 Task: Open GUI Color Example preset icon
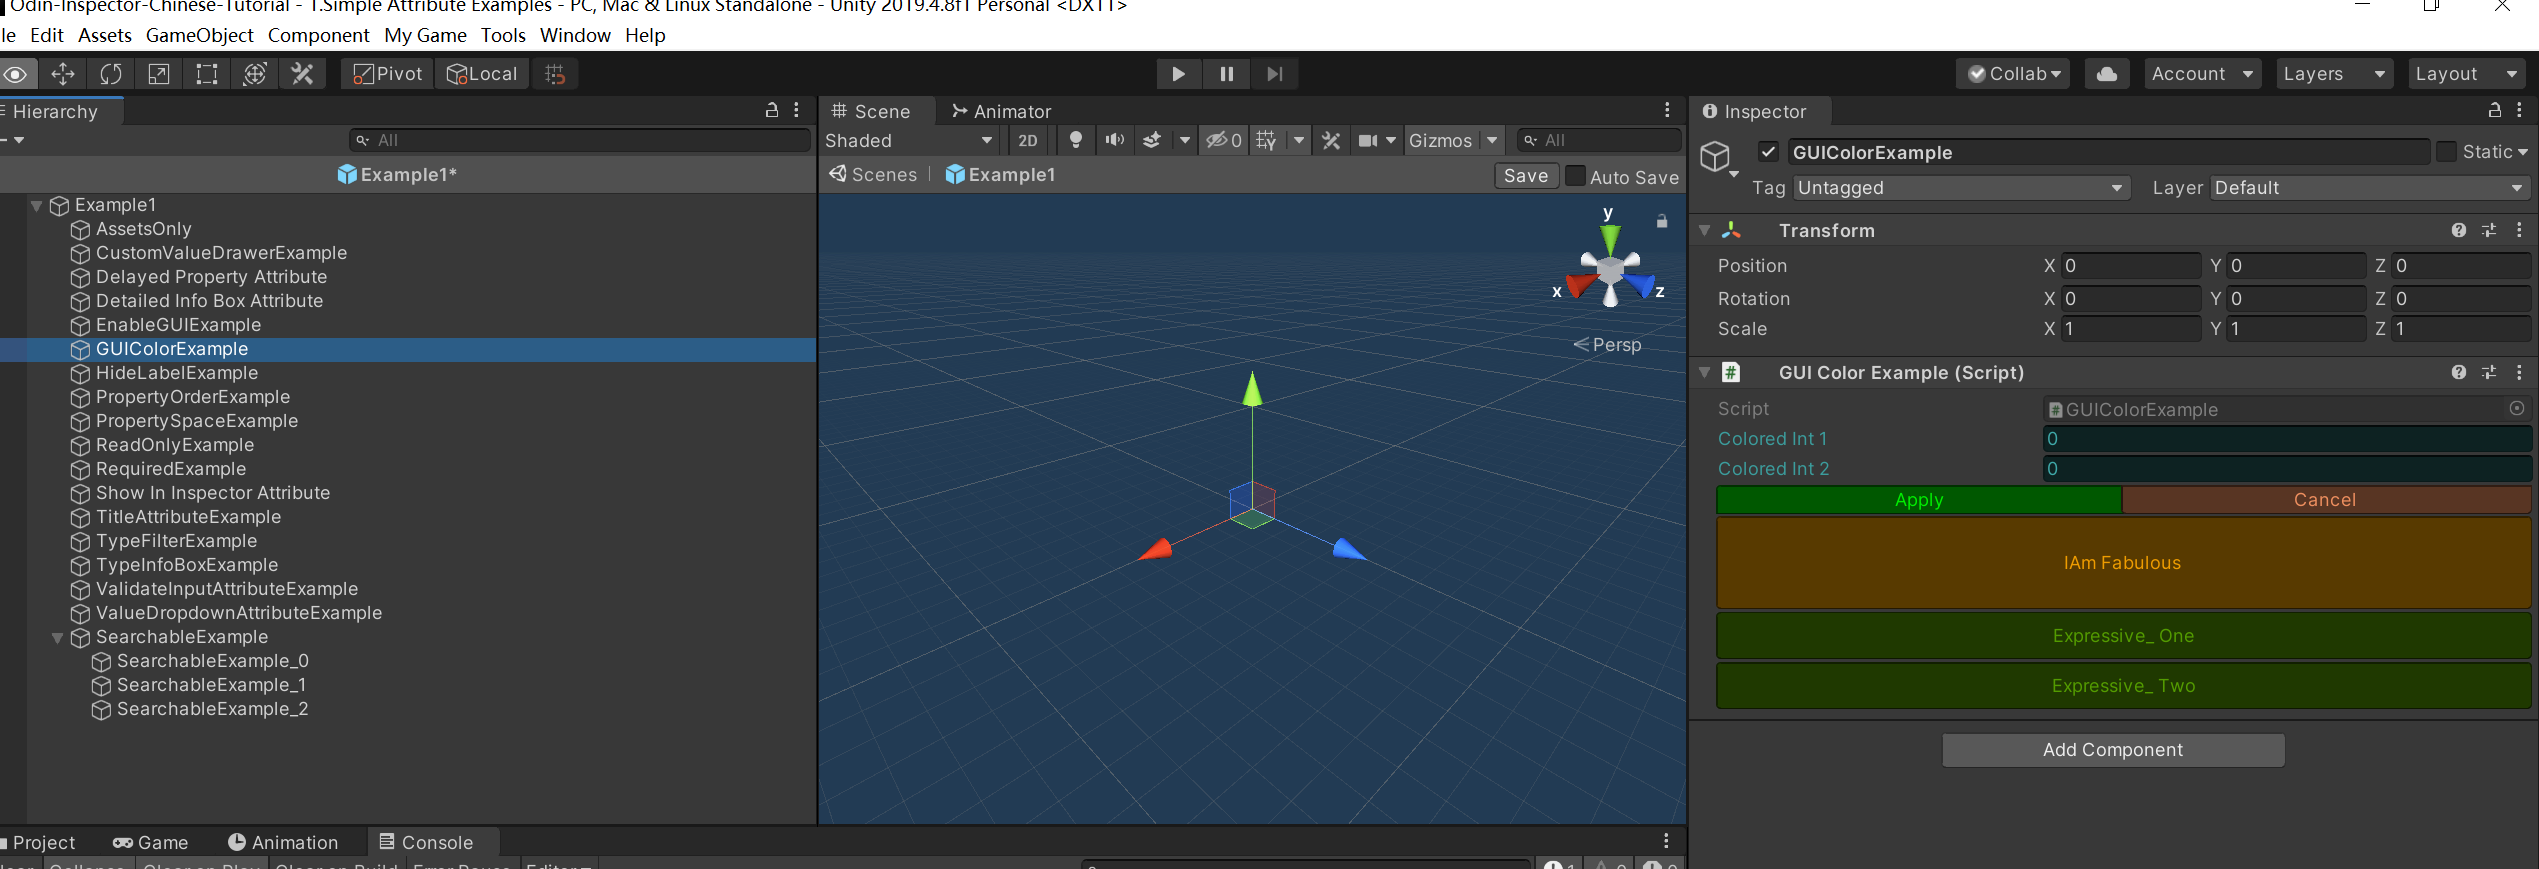2489,373
